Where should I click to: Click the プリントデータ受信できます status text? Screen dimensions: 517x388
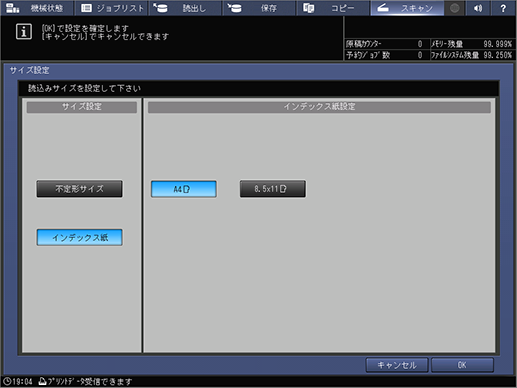(x=90, y=381)
